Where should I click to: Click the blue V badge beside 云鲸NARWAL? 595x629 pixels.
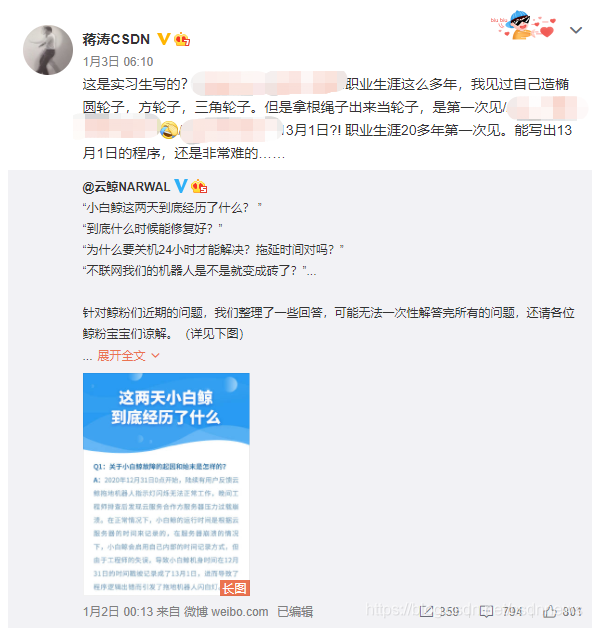[x=181, y=186]
